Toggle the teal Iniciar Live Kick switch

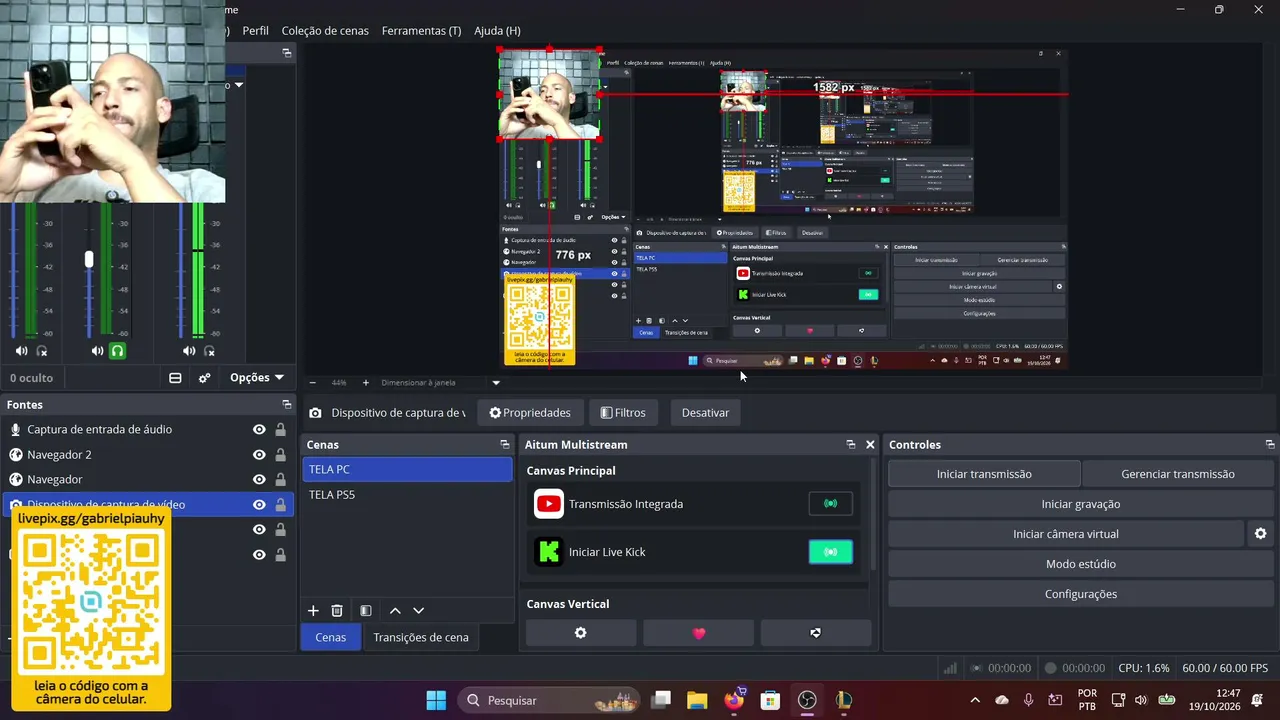831,552
